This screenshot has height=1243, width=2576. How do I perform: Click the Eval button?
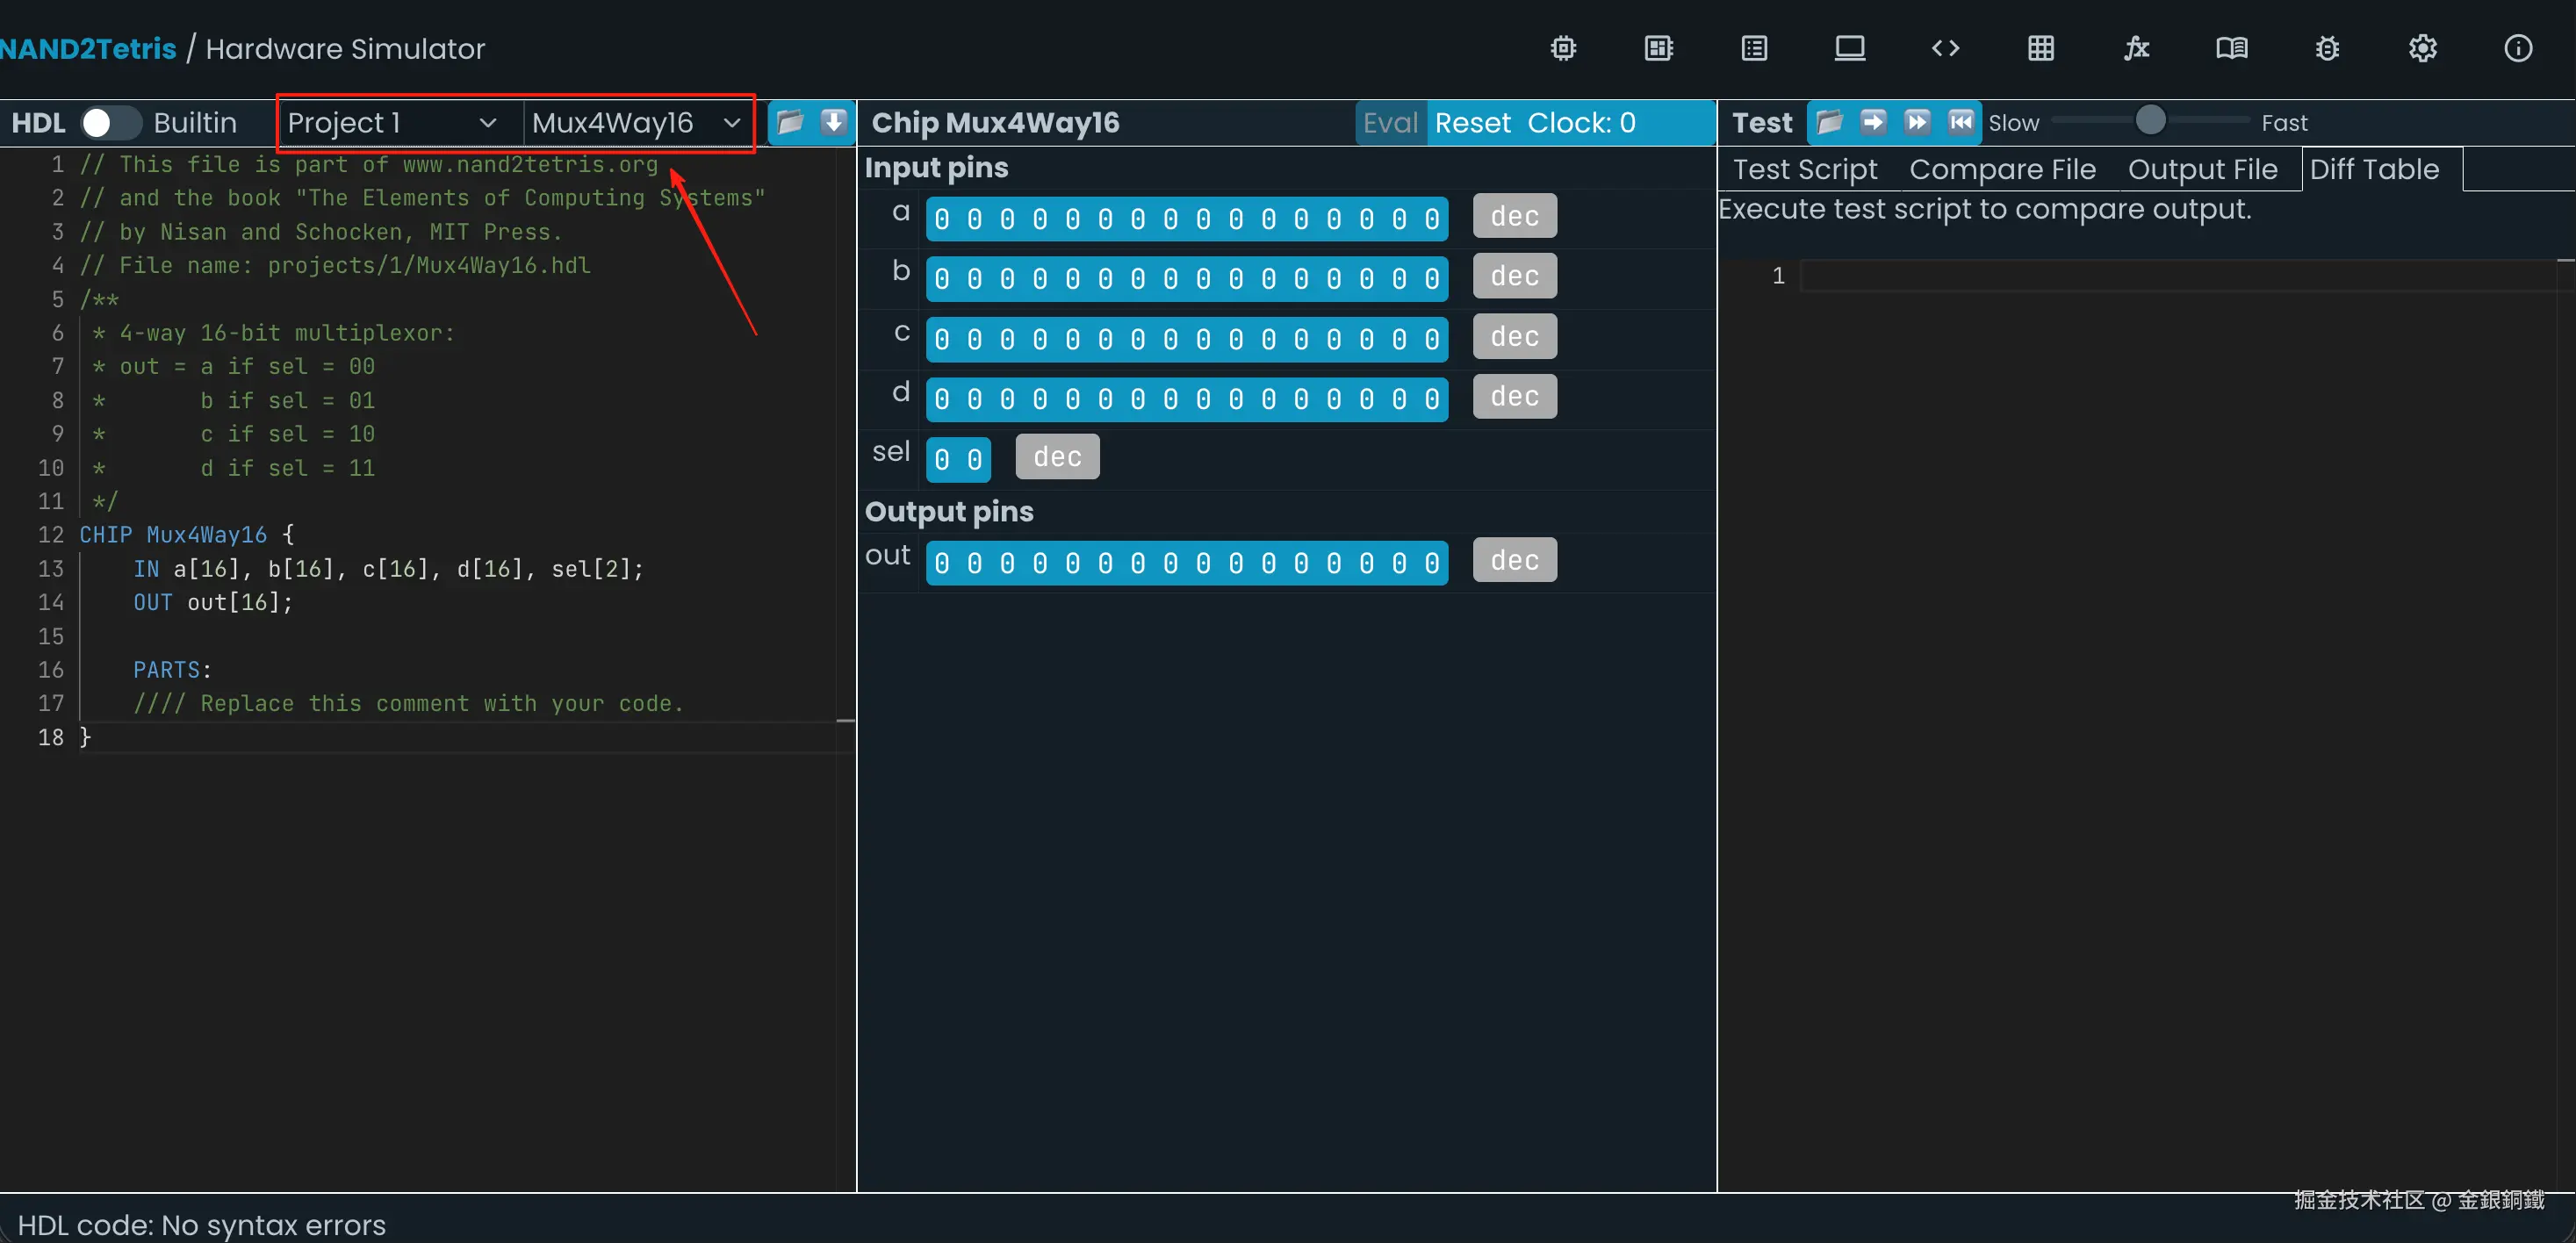coord(1390,123)
